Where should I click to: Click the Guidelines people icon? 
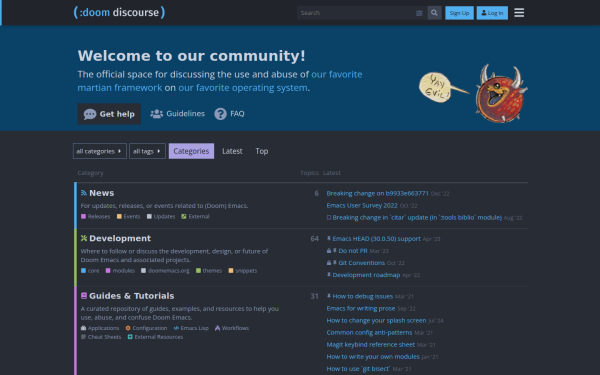pyautogui.click(x=157, y=114)
